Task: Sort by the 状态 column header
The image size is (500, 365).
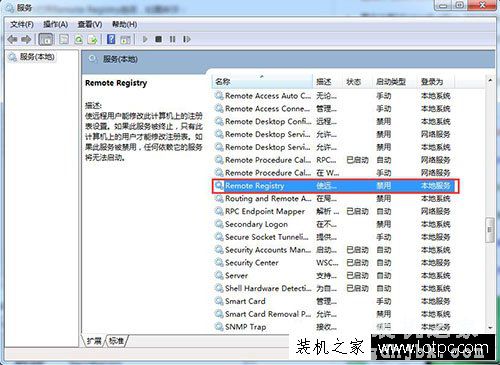Action: 357,81
